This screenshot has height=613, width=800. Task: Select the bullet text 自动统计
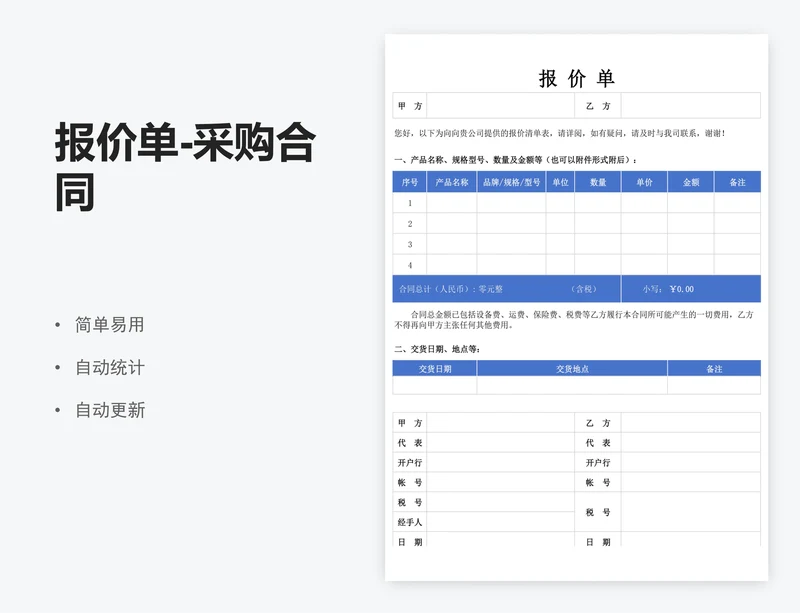(110, 367)
